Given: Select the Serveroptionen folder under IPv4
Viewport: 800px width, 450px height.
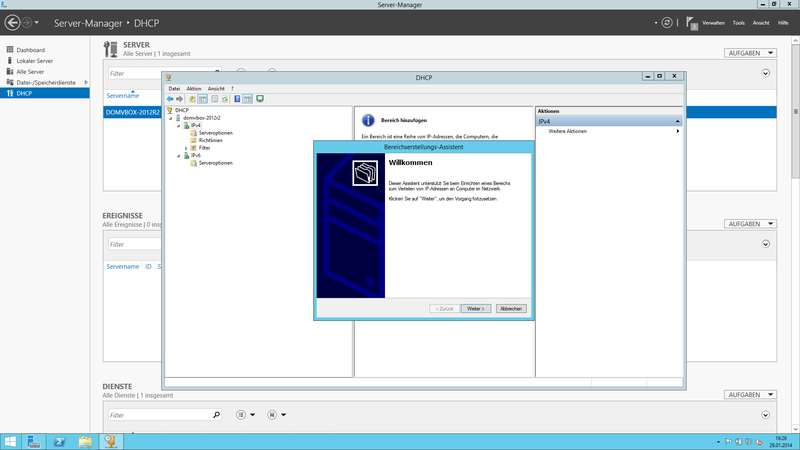Looking at the screenshot, I should pos(216,132).
